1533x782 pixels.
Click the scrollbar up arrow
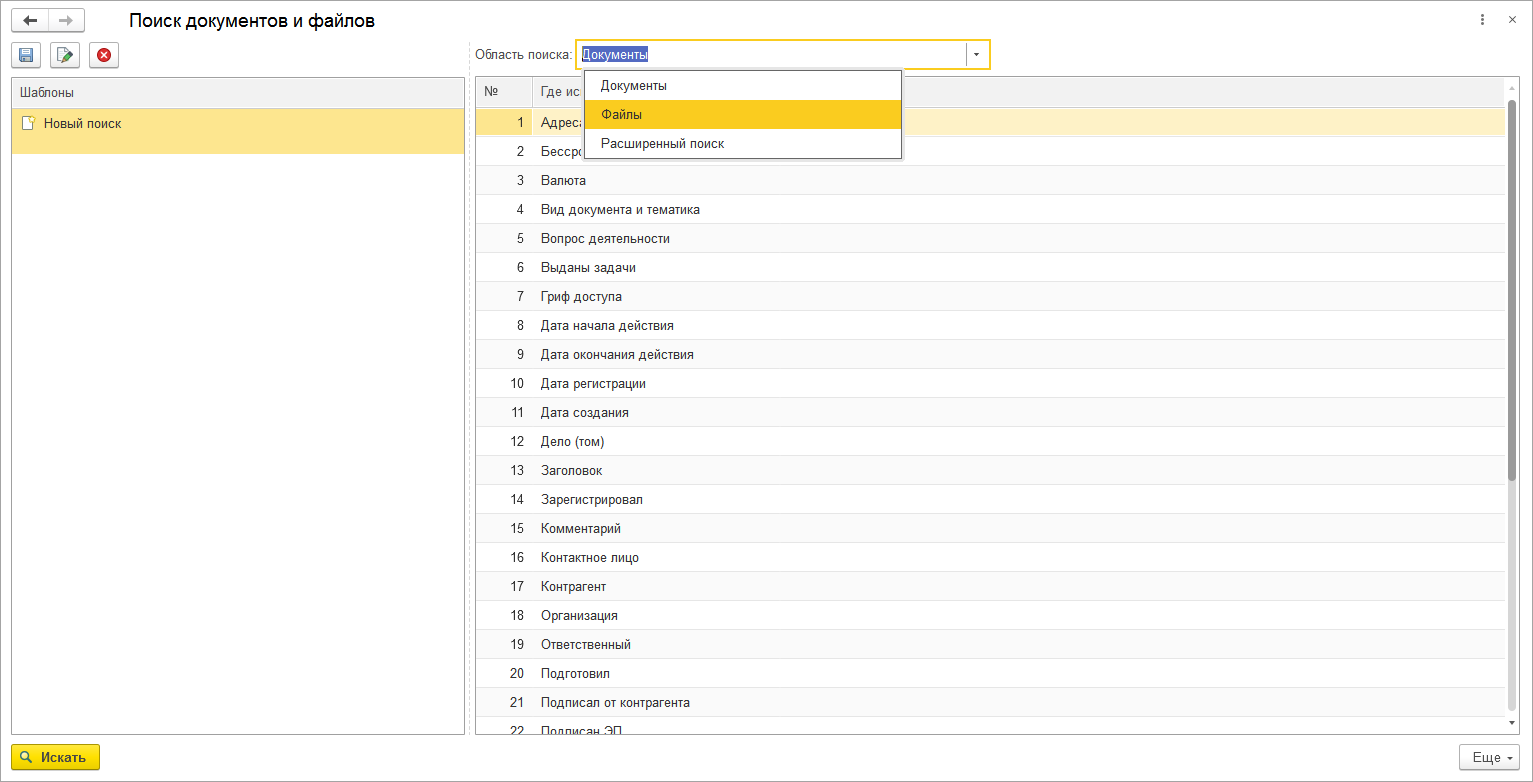pos(1512,87)
